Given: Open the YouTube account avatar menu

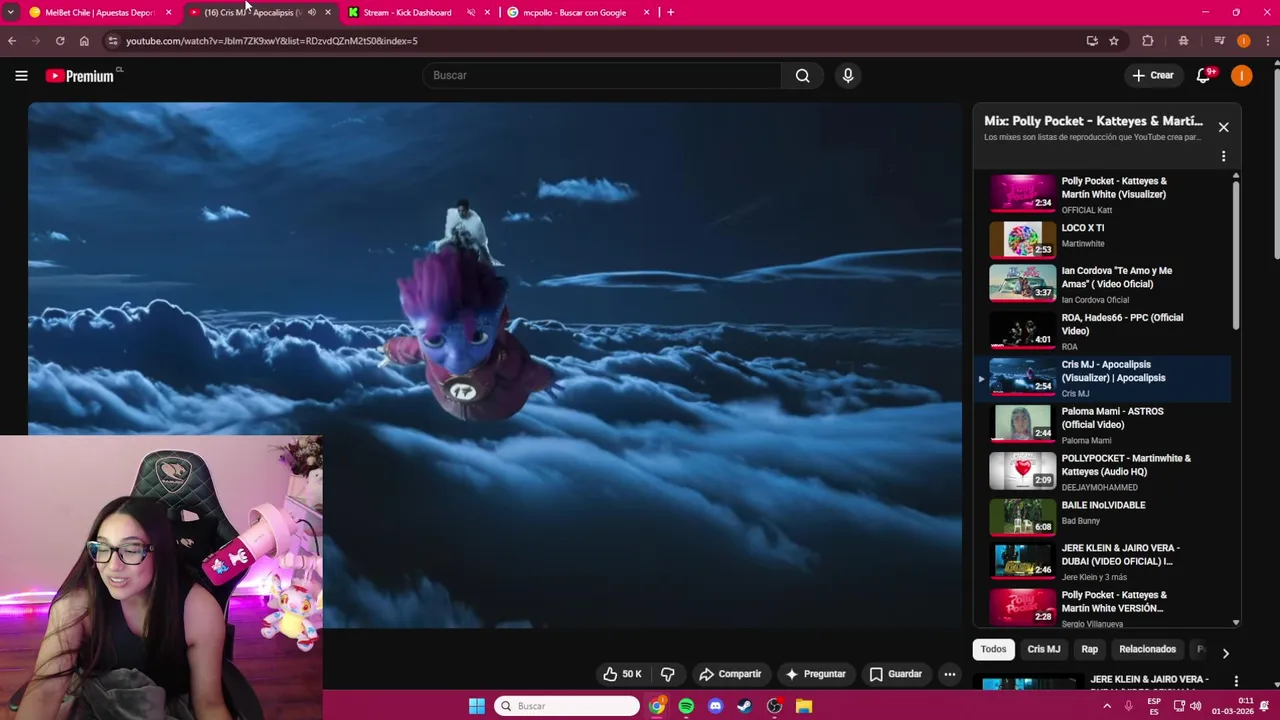Looking at the screenshot, I should click(1241, 75).
